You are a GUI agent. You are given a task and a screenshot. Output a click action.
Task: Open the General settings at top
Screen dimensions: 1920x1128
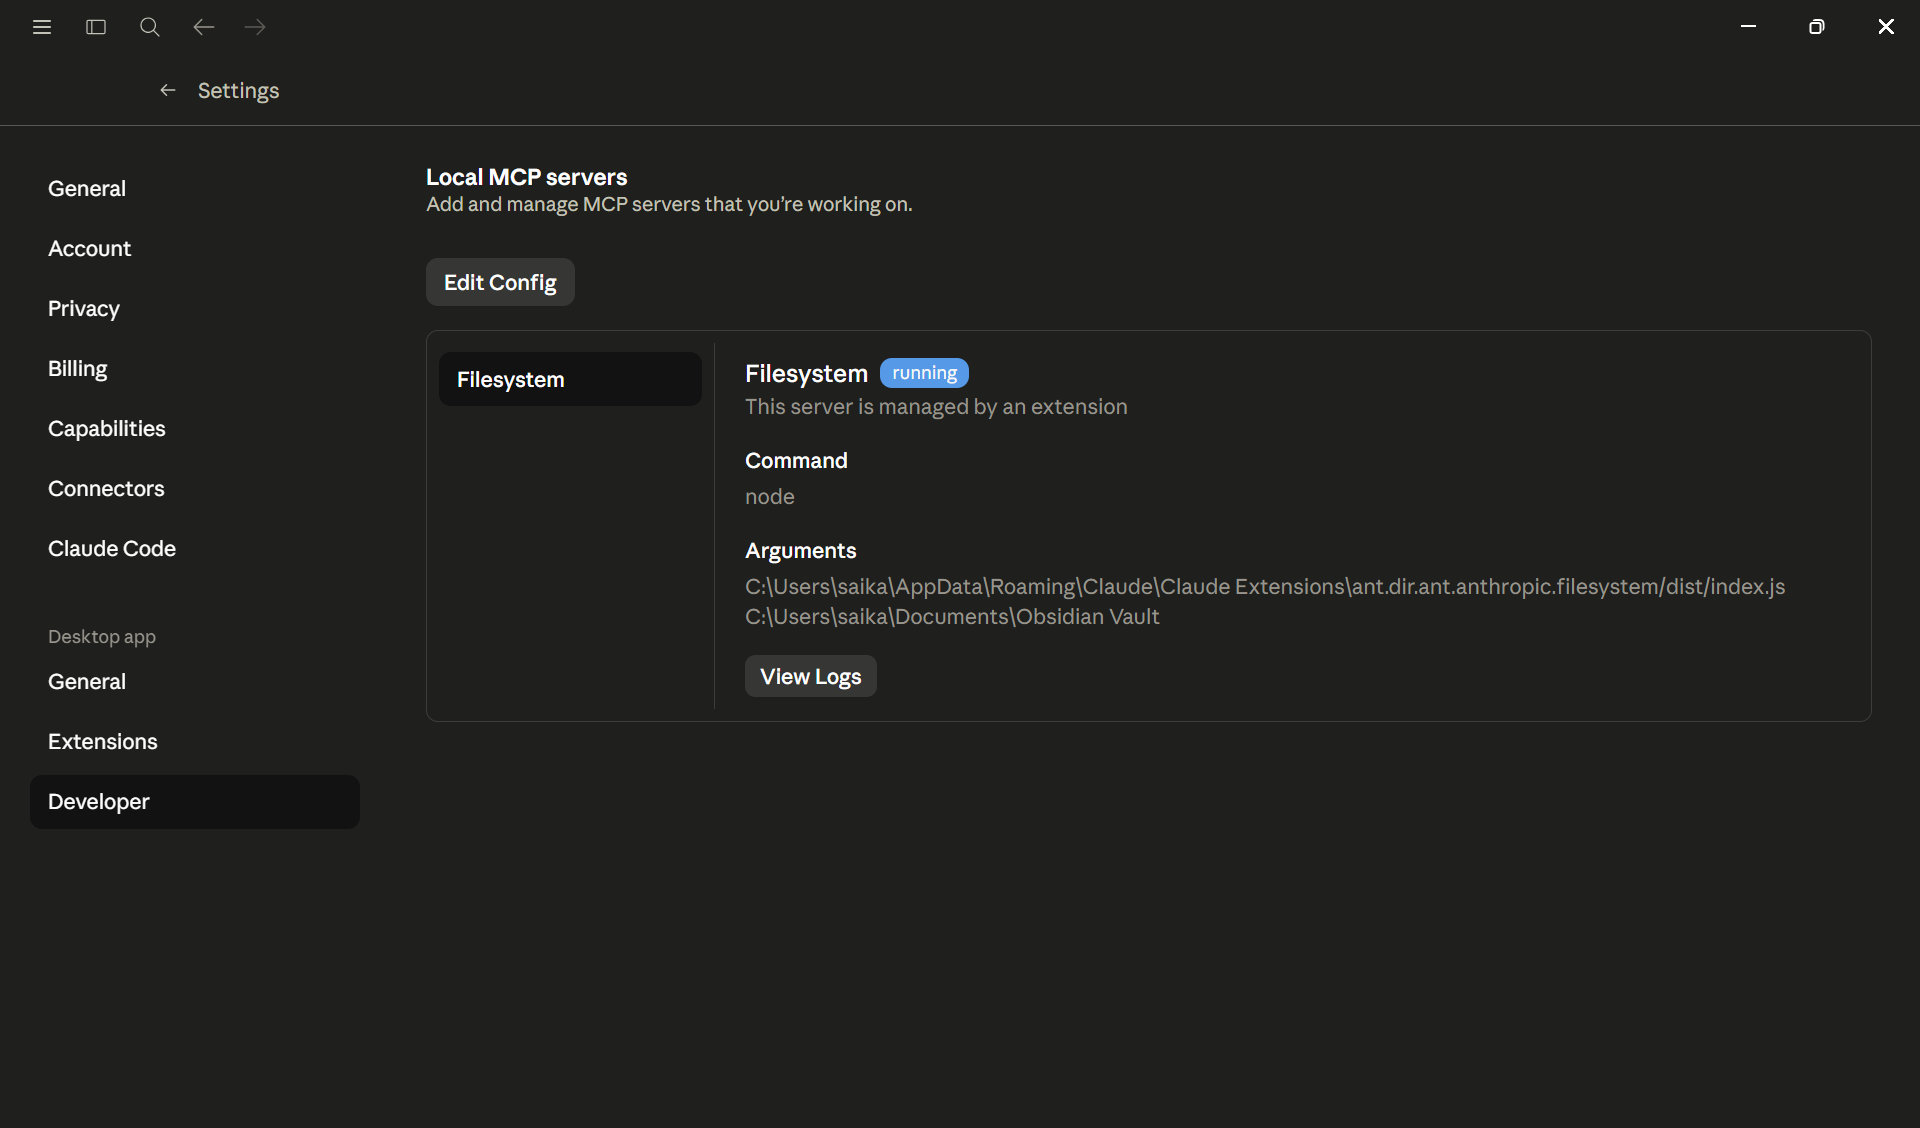point(195,189)
